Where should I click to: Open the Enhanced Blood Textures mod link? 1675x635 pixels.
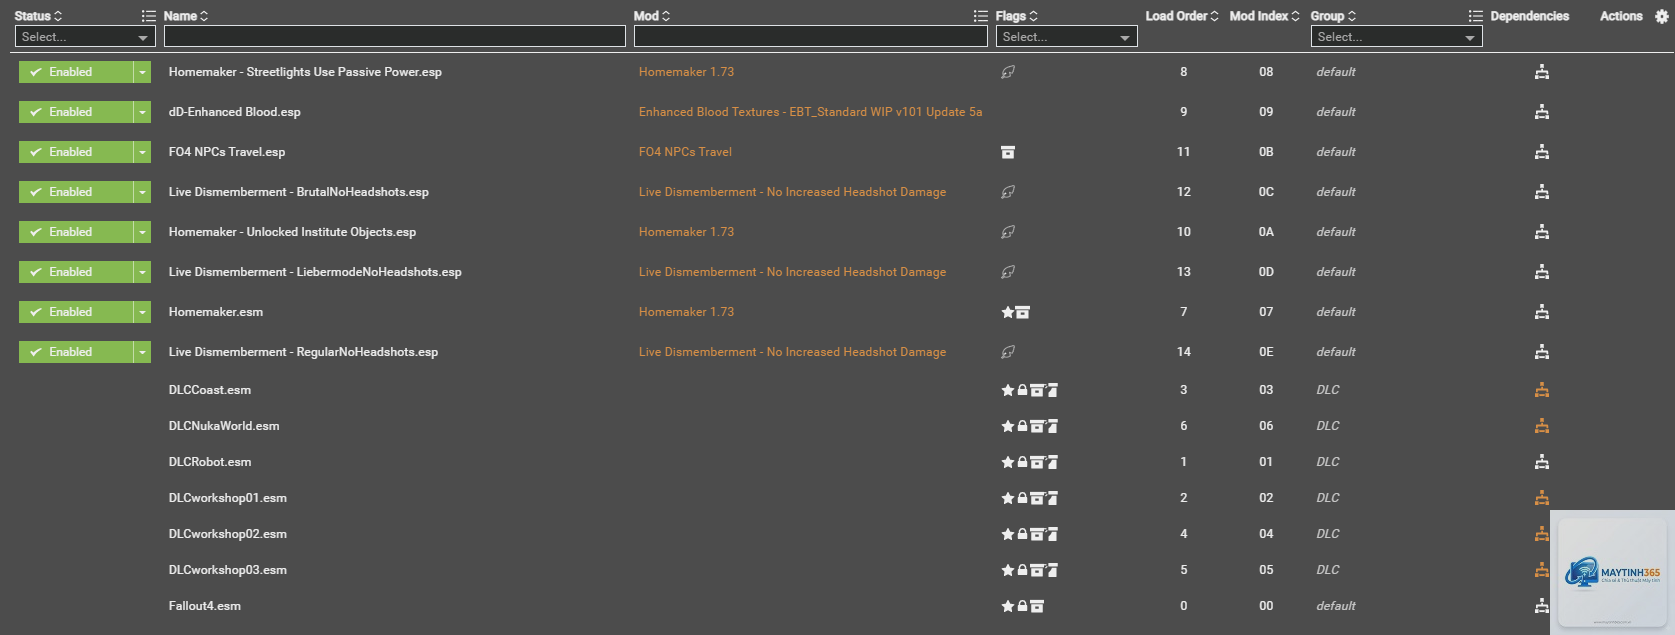click(810, 112)
